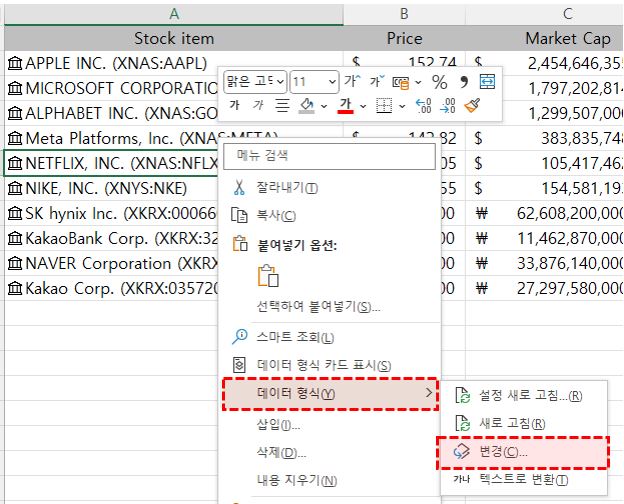This screenshot has width=624, height=504.
Task: Click the format painter brush
Action: [472, 106]
